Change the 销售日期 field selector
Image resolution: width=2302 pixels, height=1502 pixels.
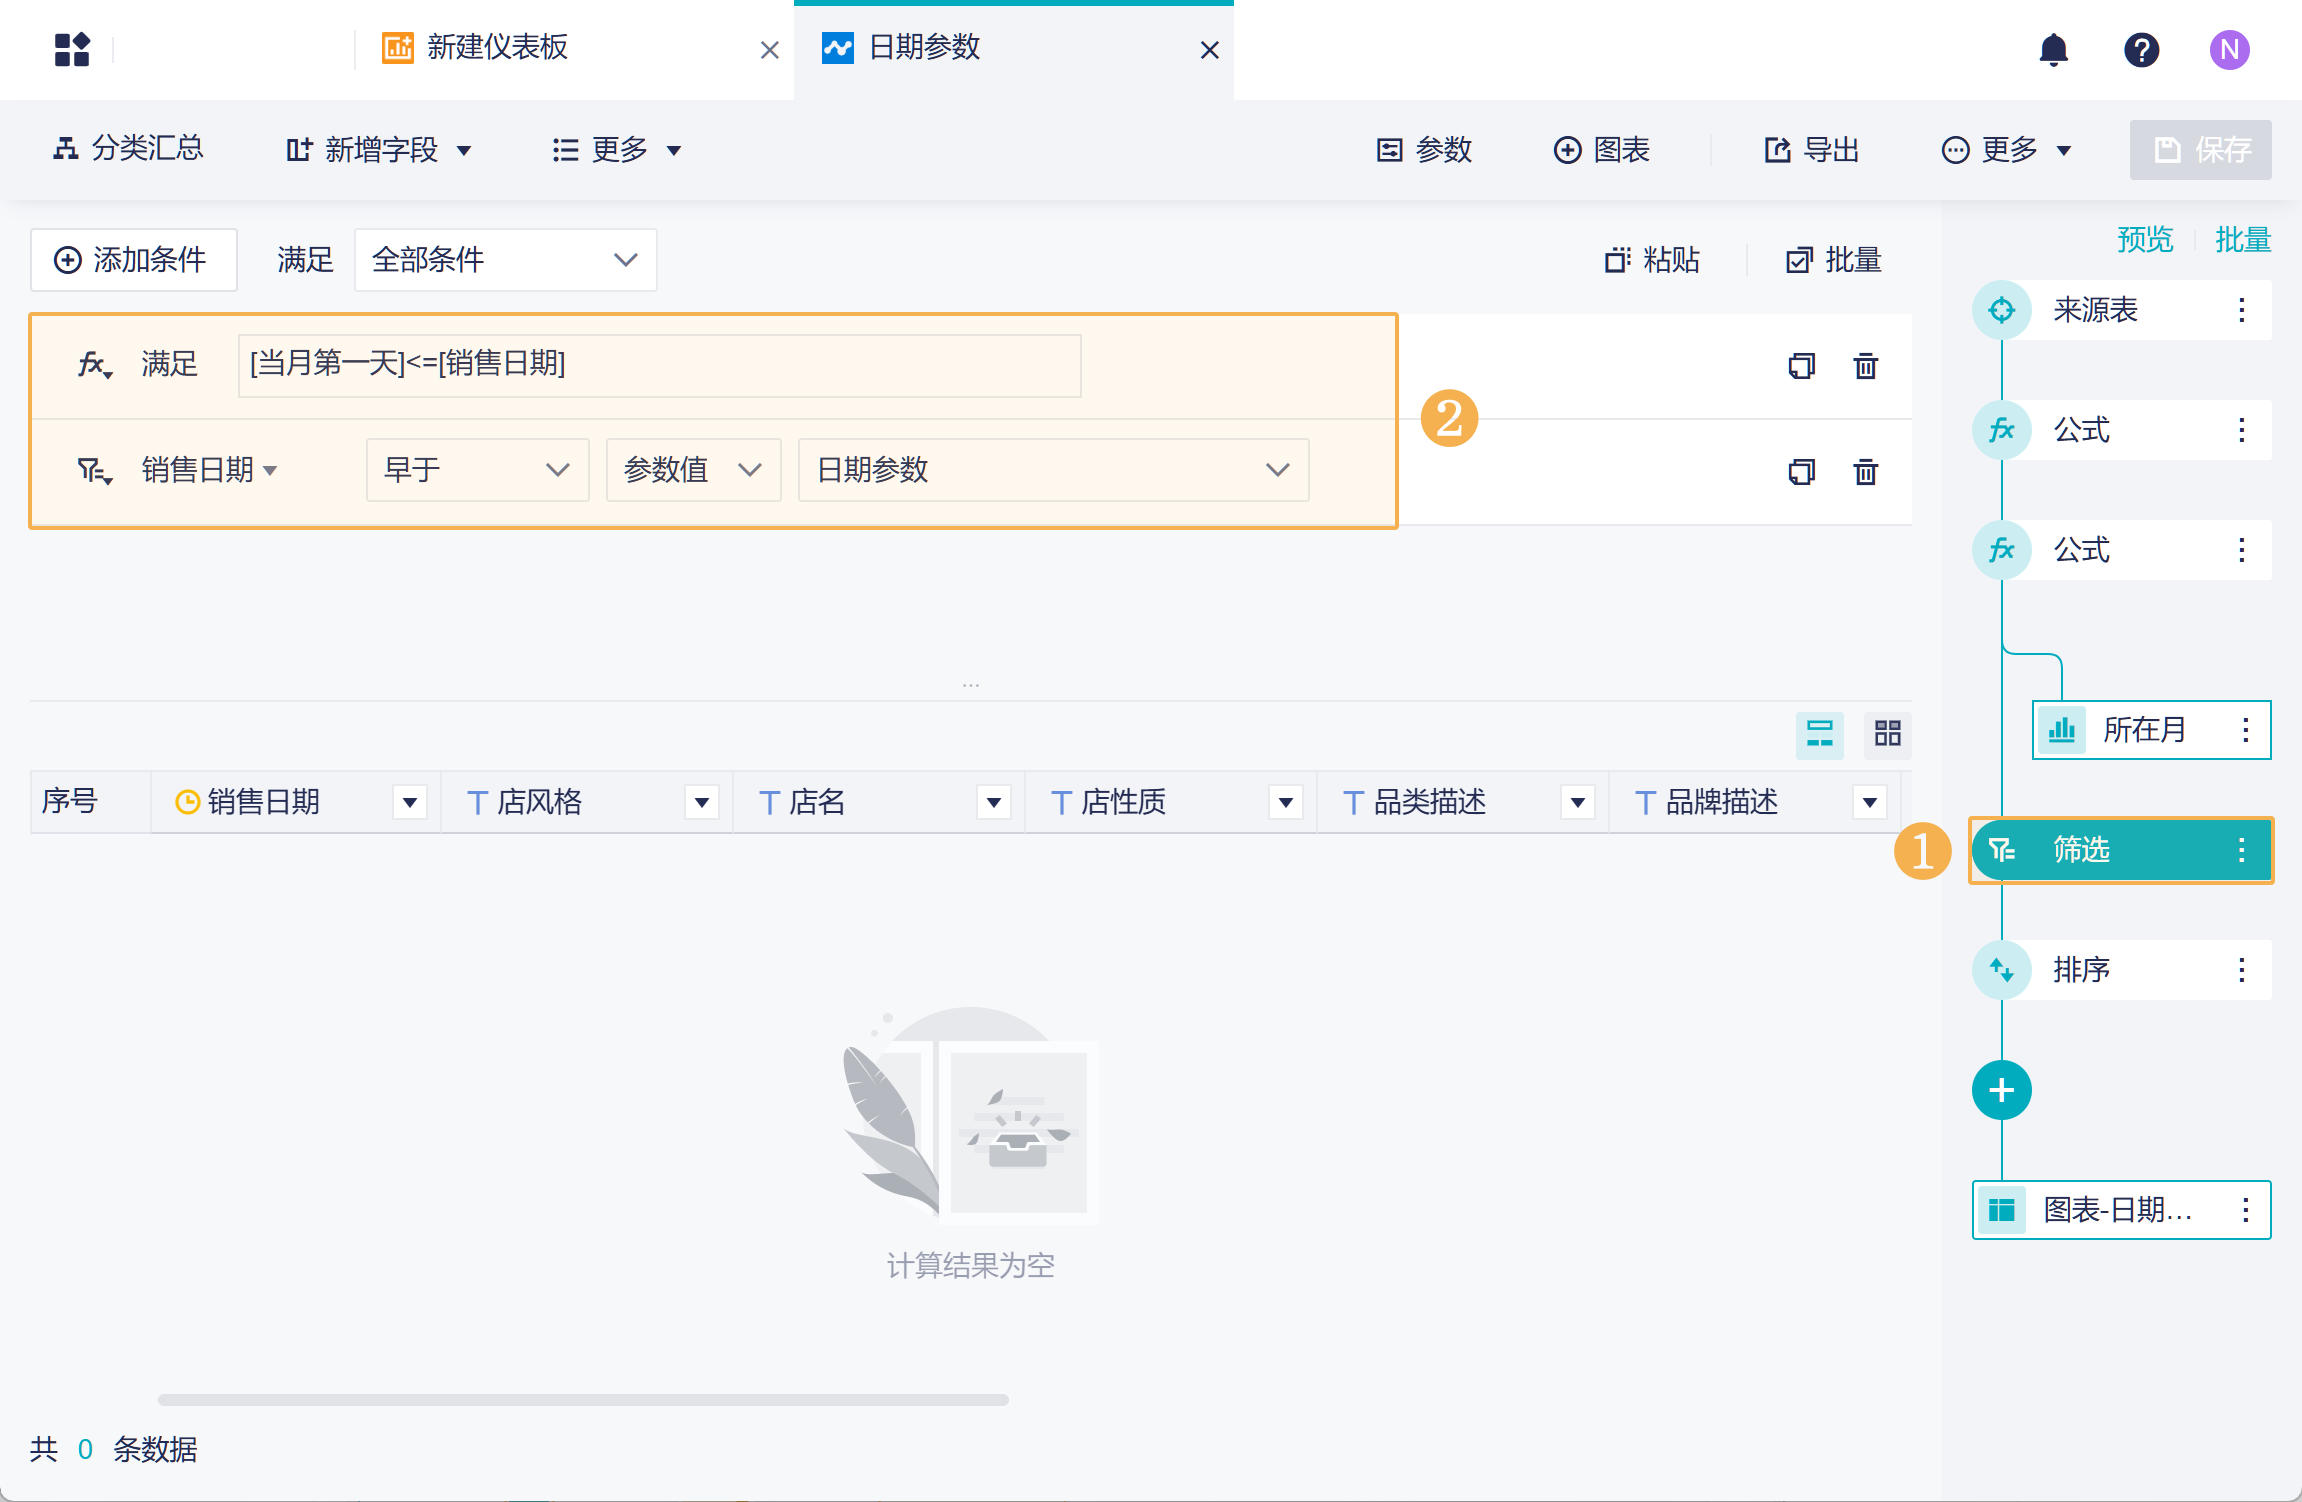(209, 470)
